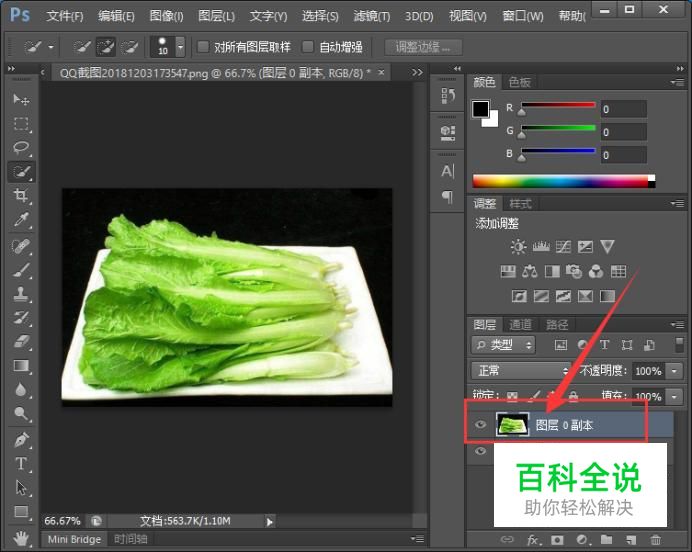
Task: Choose New Selection mode in options bar
Action: pos(82,46)
